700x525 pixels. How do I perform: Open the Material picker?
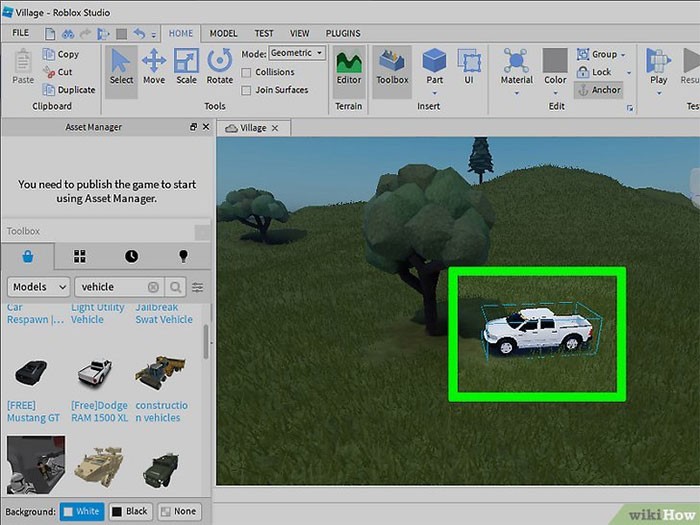[x=517, y=66]
